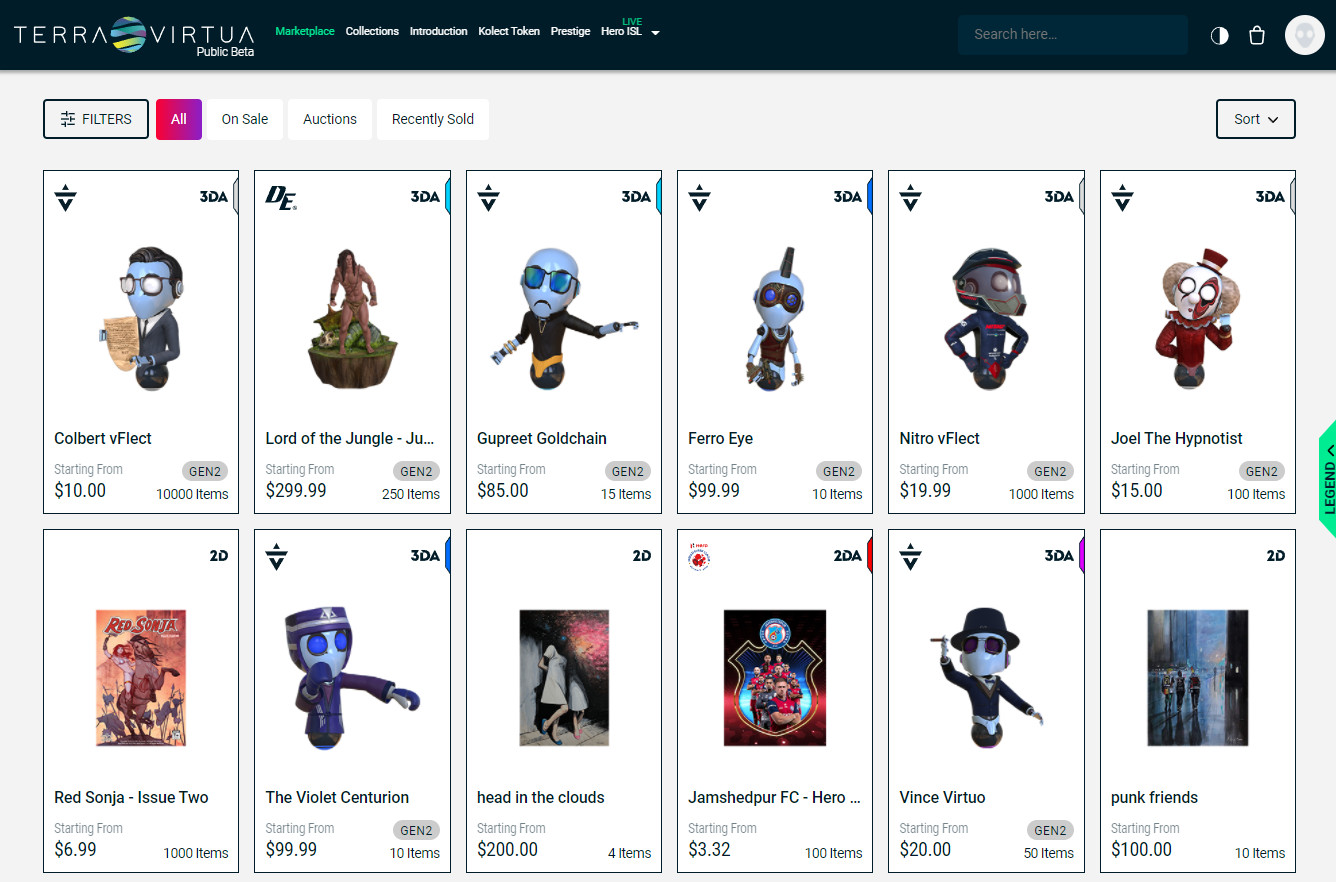Screen dimensions: 1336x882
Task: Open the Prestige nav item
Action: click(x=570, y=31)
